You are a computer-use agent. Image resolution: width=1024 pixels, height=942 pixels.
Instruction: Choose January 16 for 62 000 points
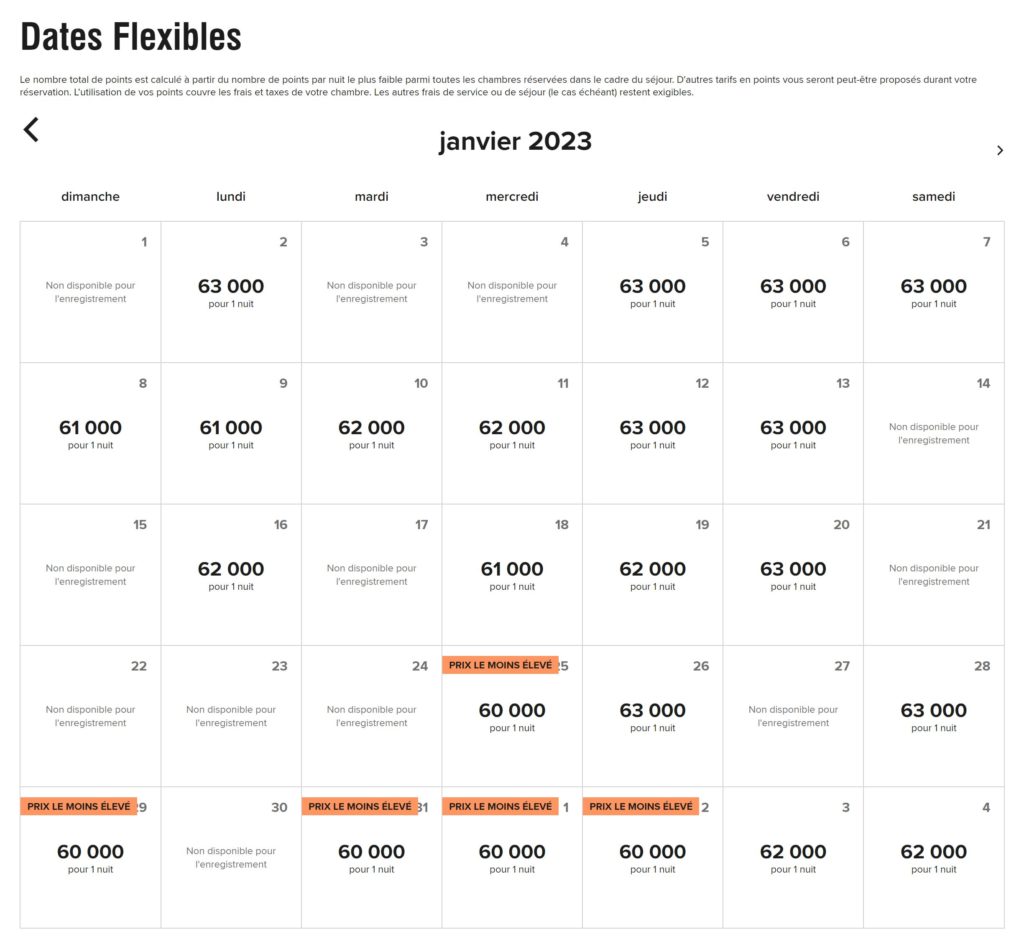click(231, 574)
